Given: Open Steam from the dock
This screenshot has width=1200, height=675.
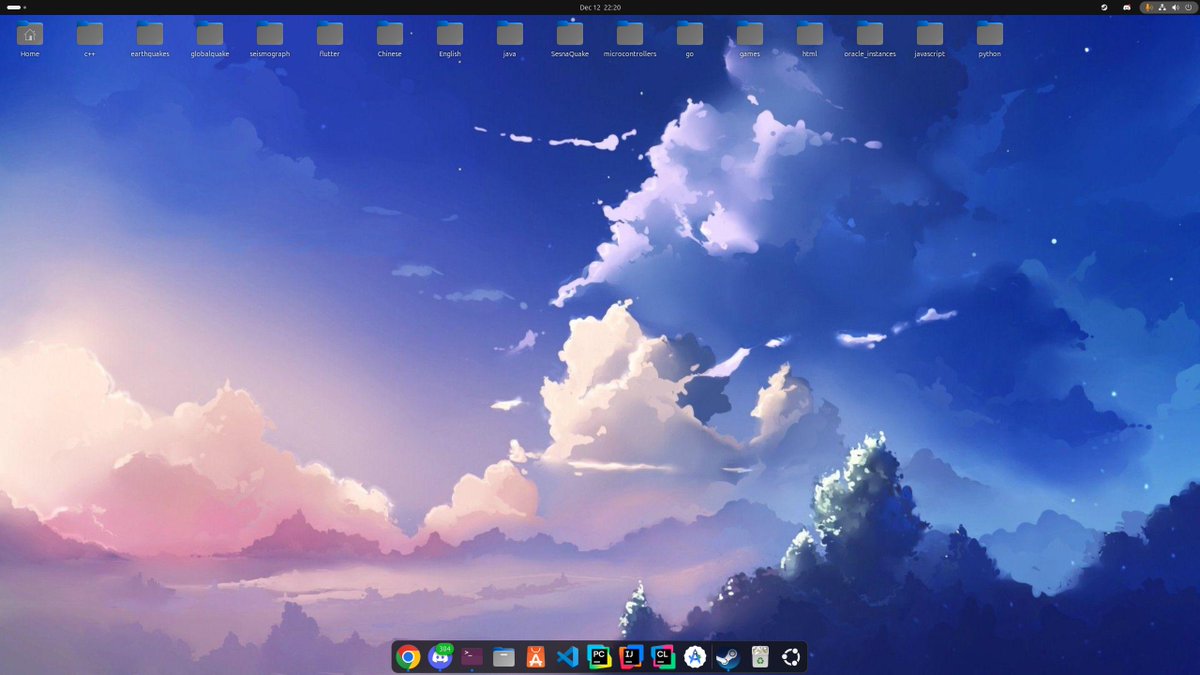Looking at the screenshot, I should coord(728,657).
